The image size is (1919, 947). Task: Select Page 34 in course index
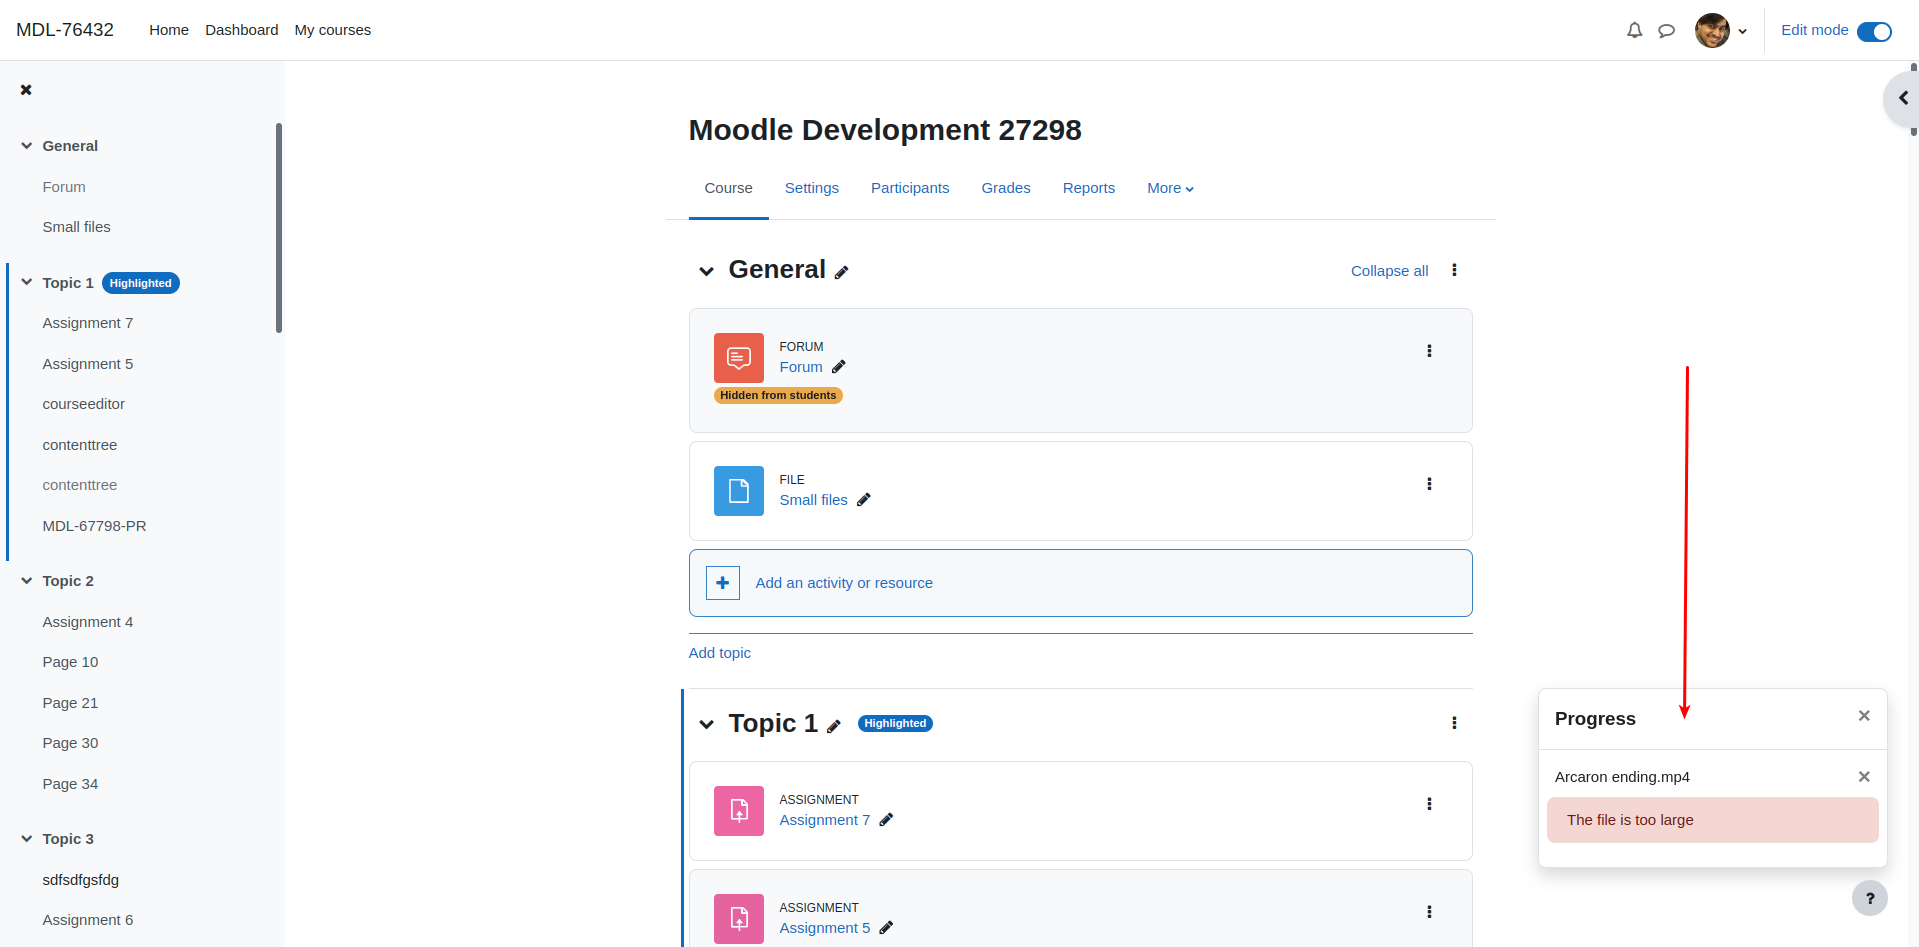click(71, 784)
